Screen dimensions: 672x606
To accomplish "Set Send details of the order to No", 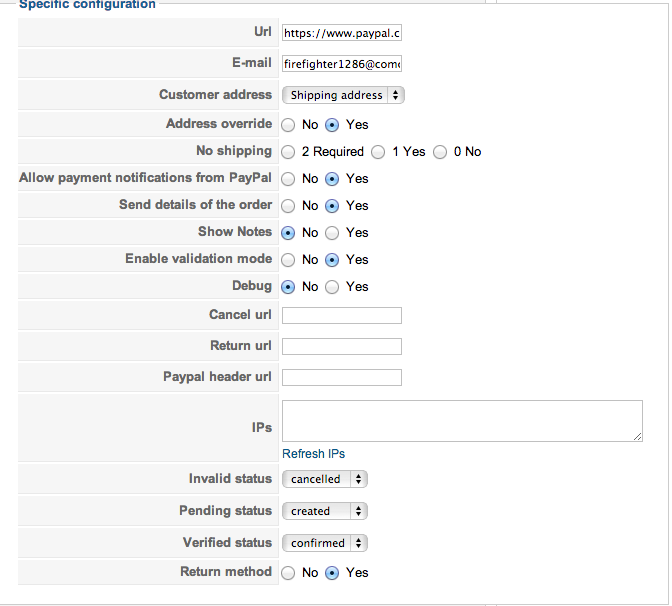I will 288,206.
